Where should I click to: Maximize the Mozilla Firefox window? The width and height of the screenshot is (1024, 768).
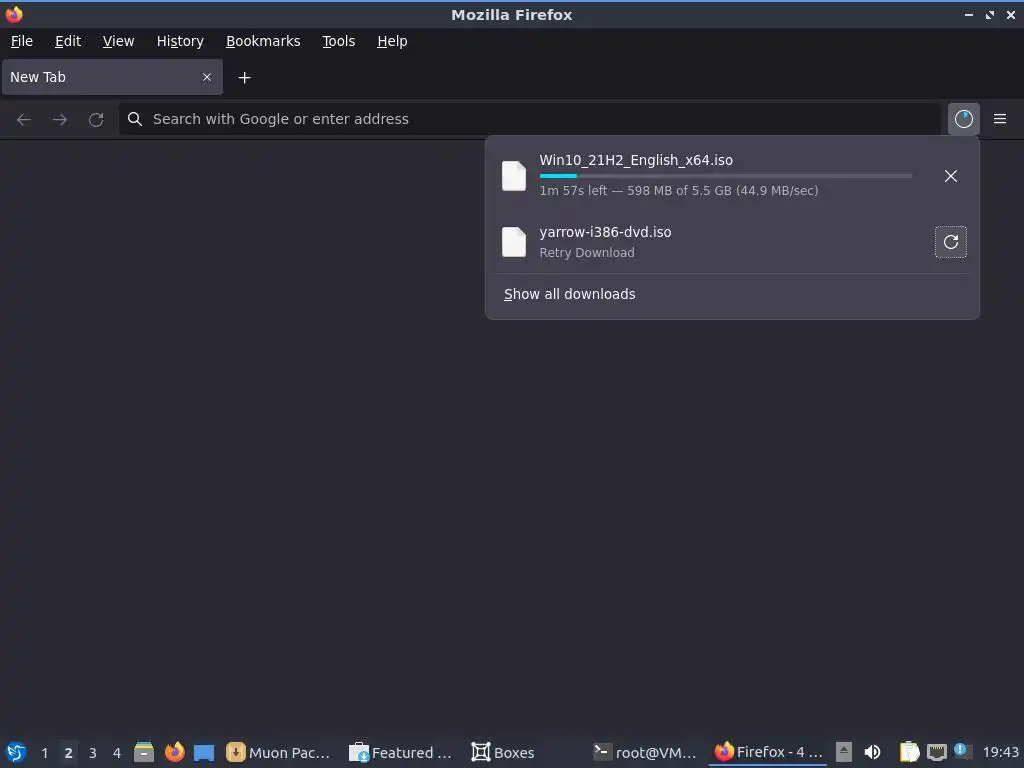coord(989,14)
